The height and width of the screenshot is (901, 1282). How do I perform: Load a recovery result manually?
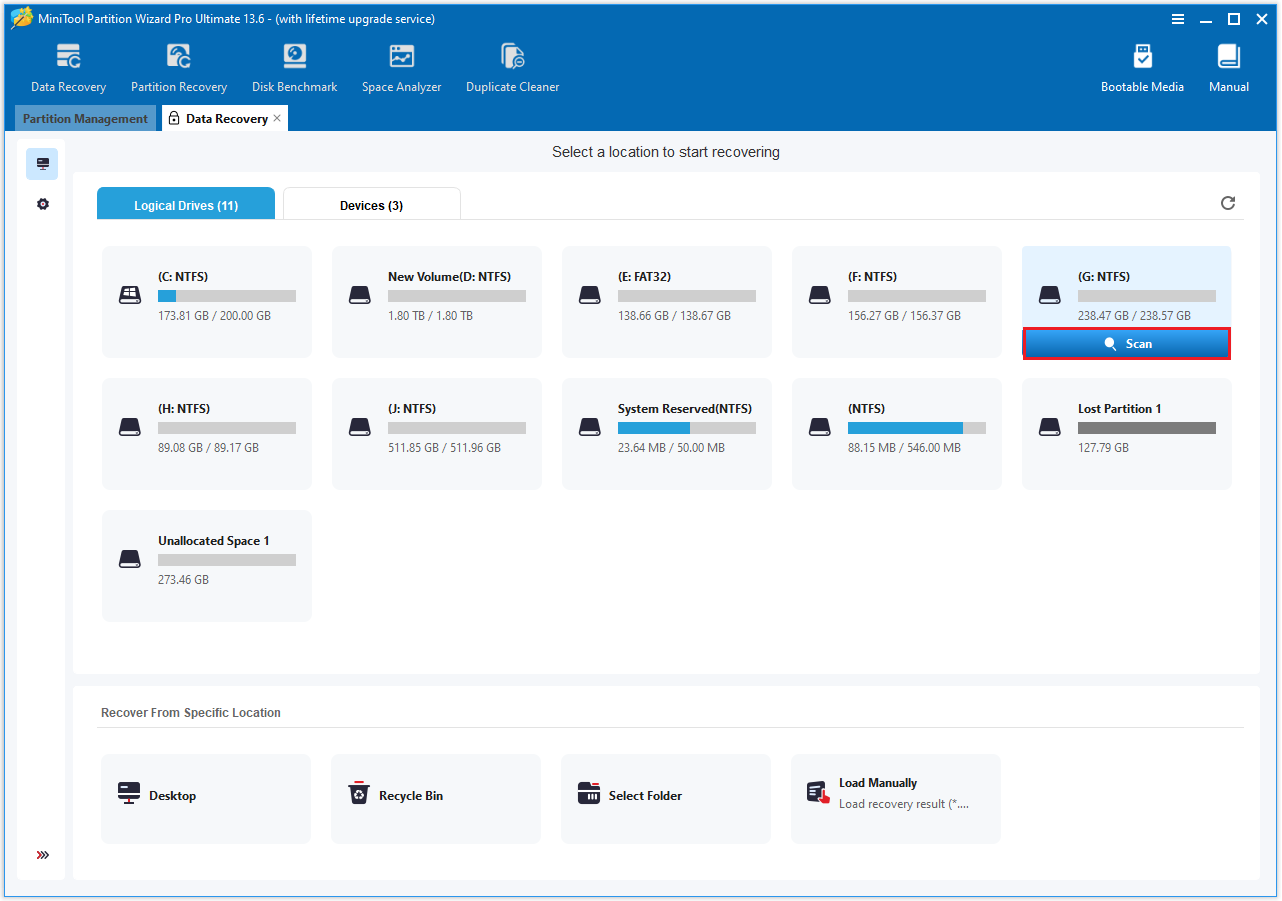[895, 794]
